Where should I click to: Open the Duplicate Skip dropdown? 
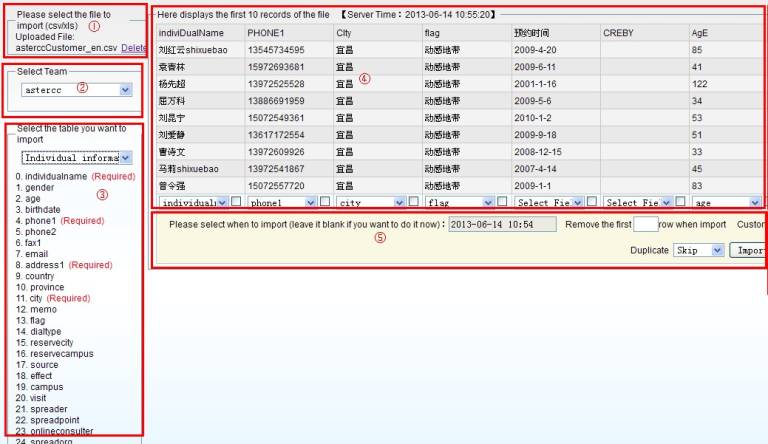pyautogui.click(x=699, y=250)
